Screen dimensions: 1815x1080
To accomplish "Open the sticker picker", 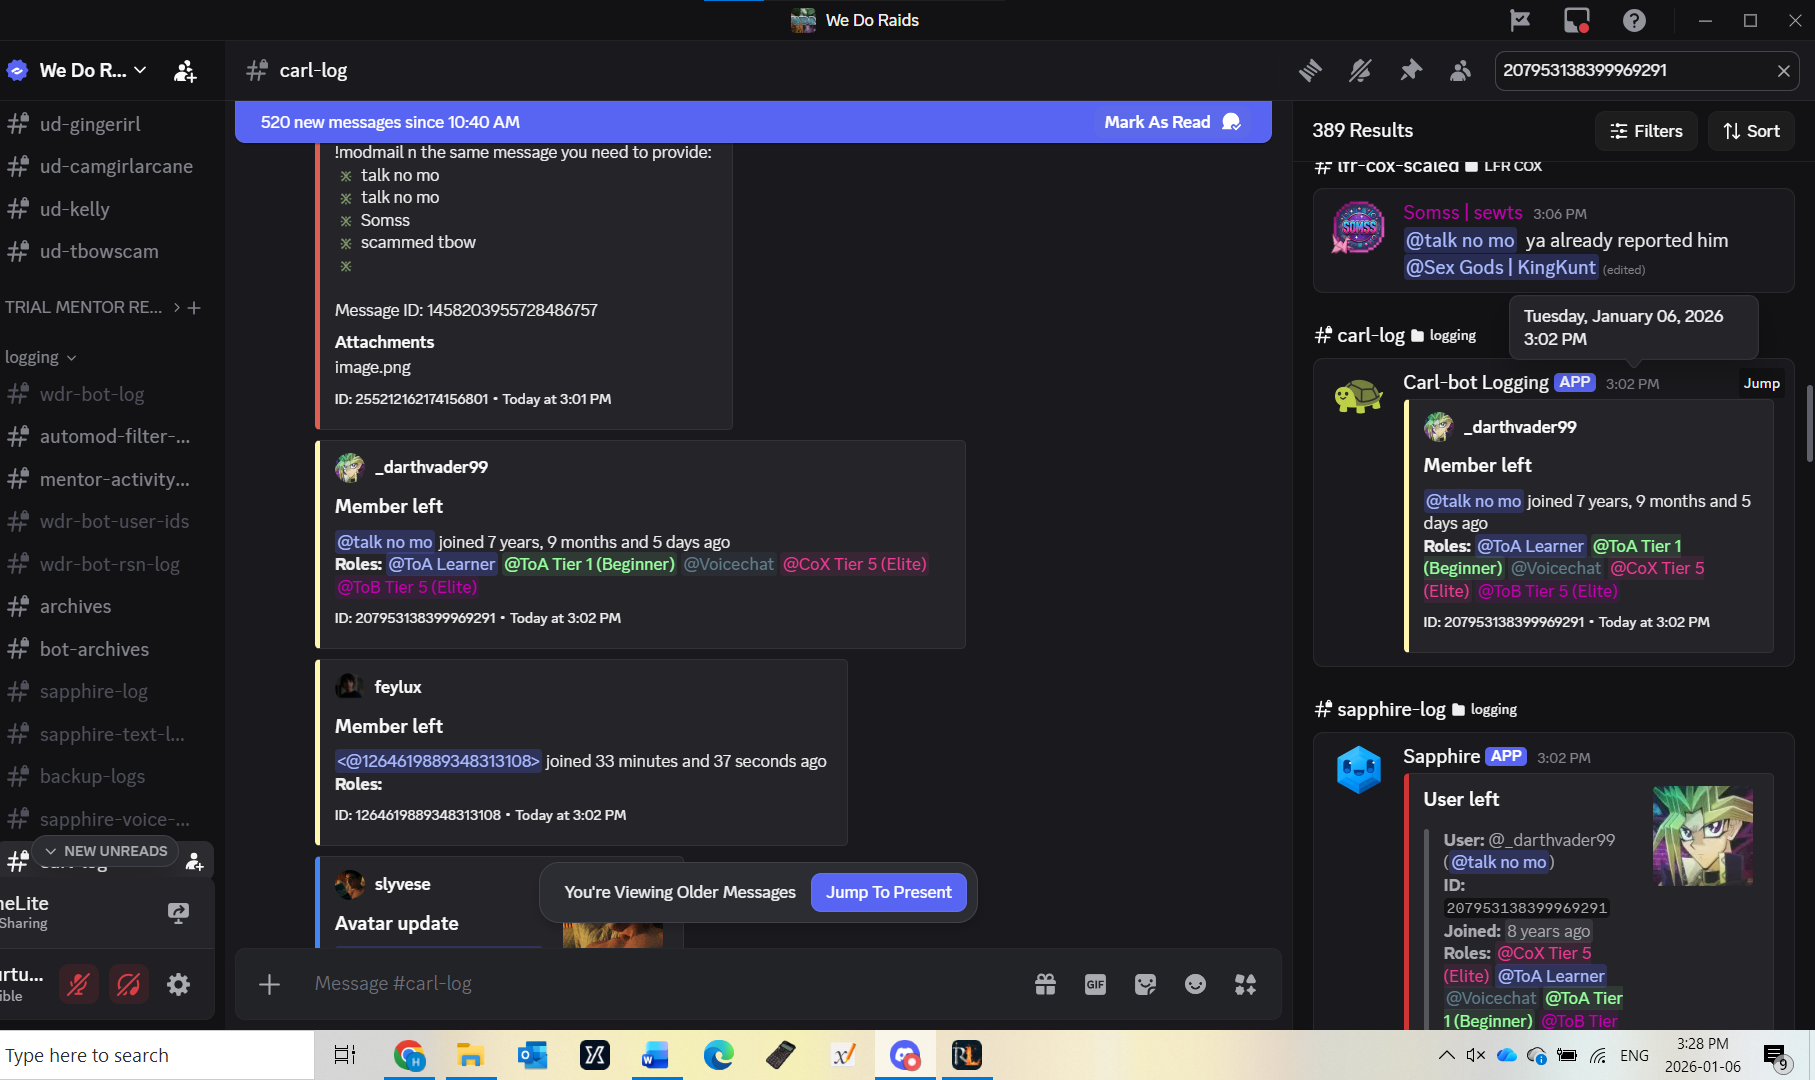I will click(1145, 985).
